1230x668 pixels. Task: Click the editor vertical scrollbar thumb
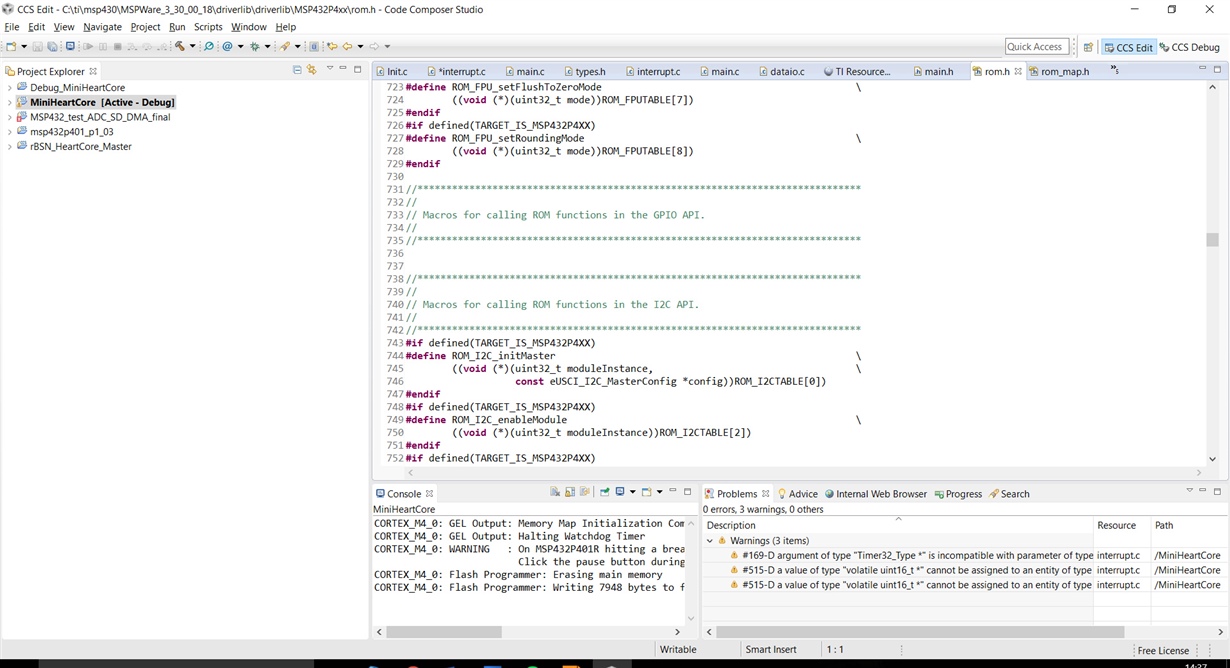tap(1212, 240)
